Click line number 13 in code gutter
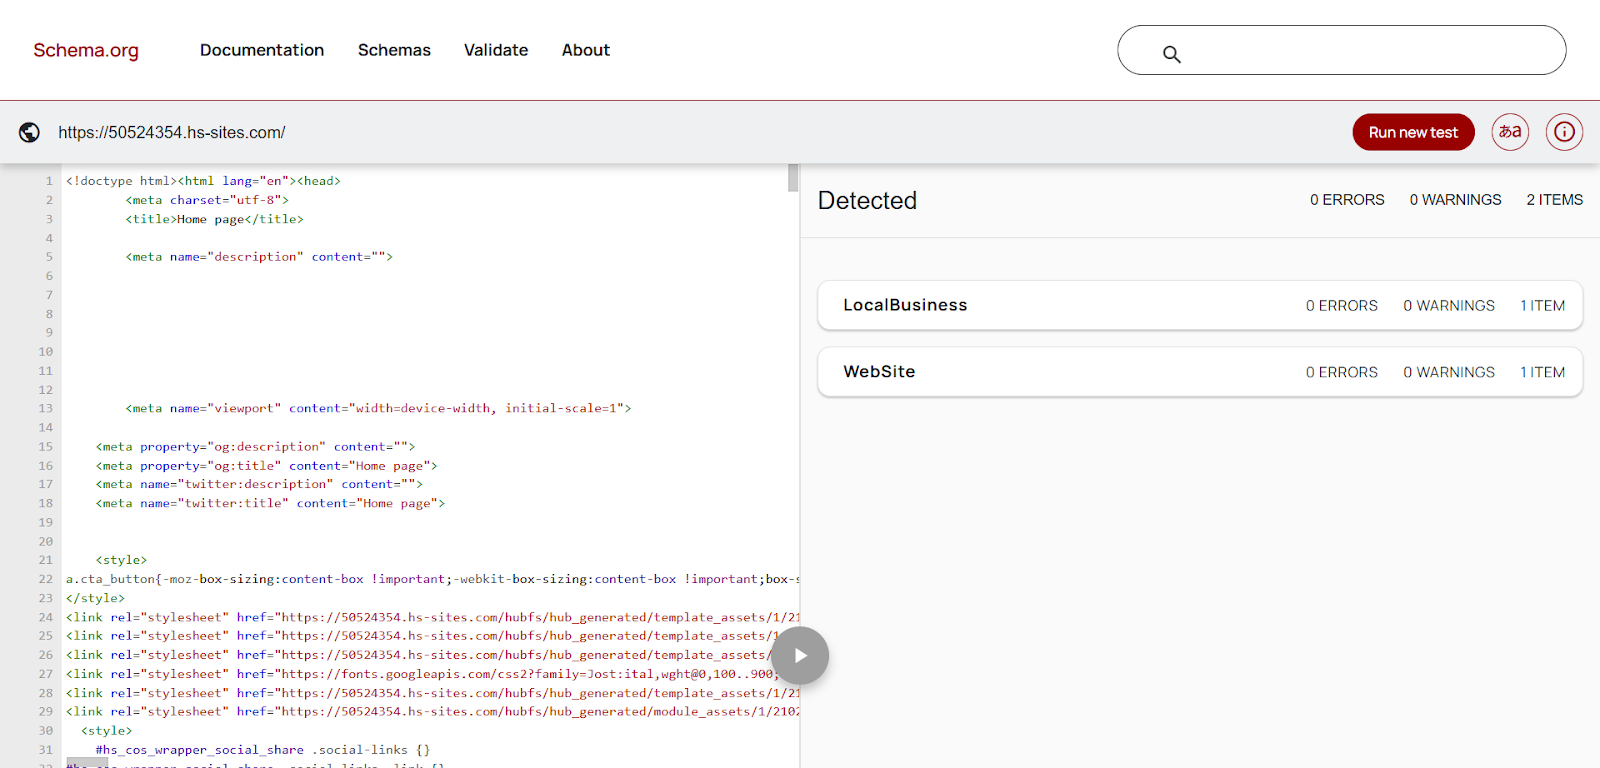This screenshot has width=1600, height=768. 46,408
